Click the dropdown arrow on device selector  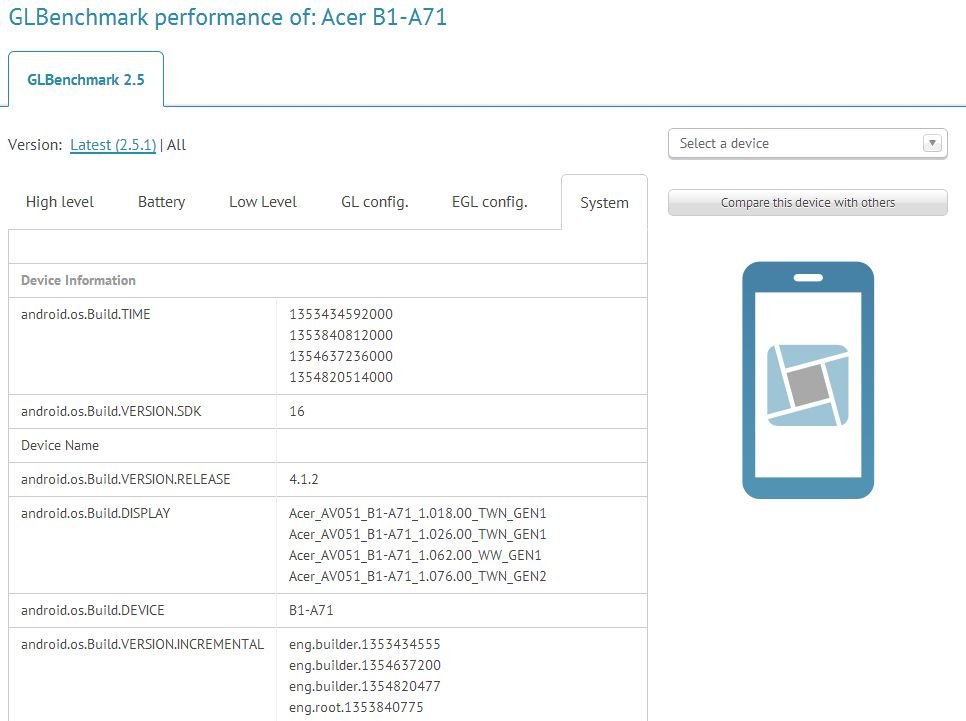coord(932,144)
